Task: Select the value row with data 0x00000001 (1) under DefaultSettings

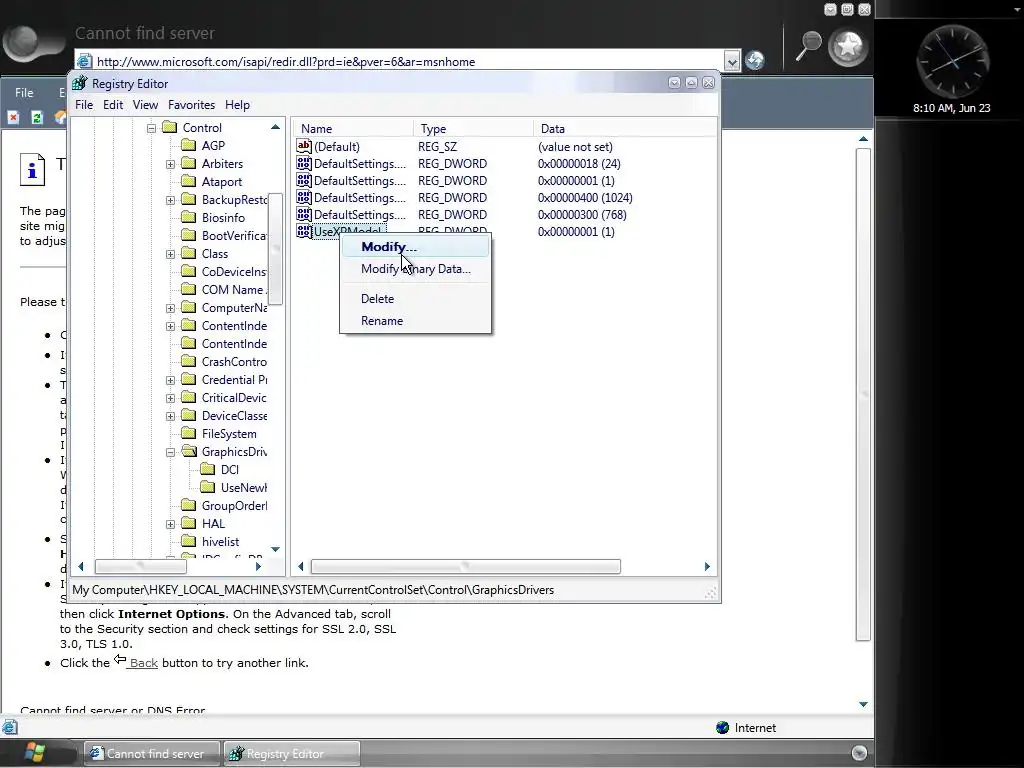Action: pyautogui.click(x=506, y=181)
